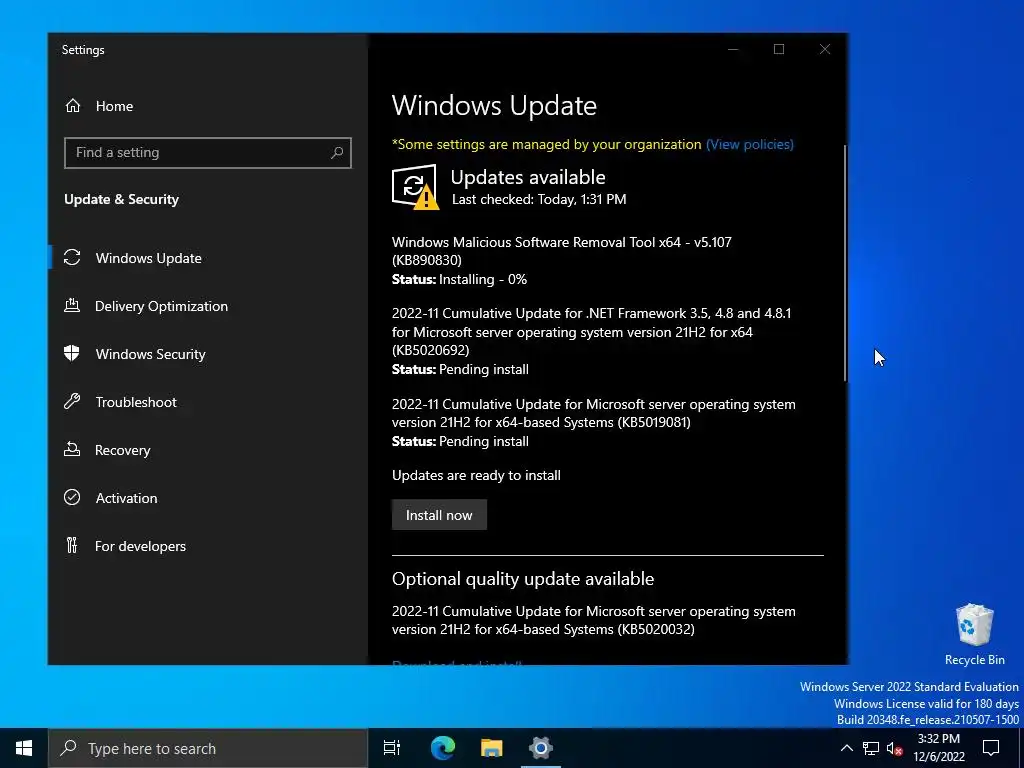Click the Activation checkmark circle icon

(72, 497)
